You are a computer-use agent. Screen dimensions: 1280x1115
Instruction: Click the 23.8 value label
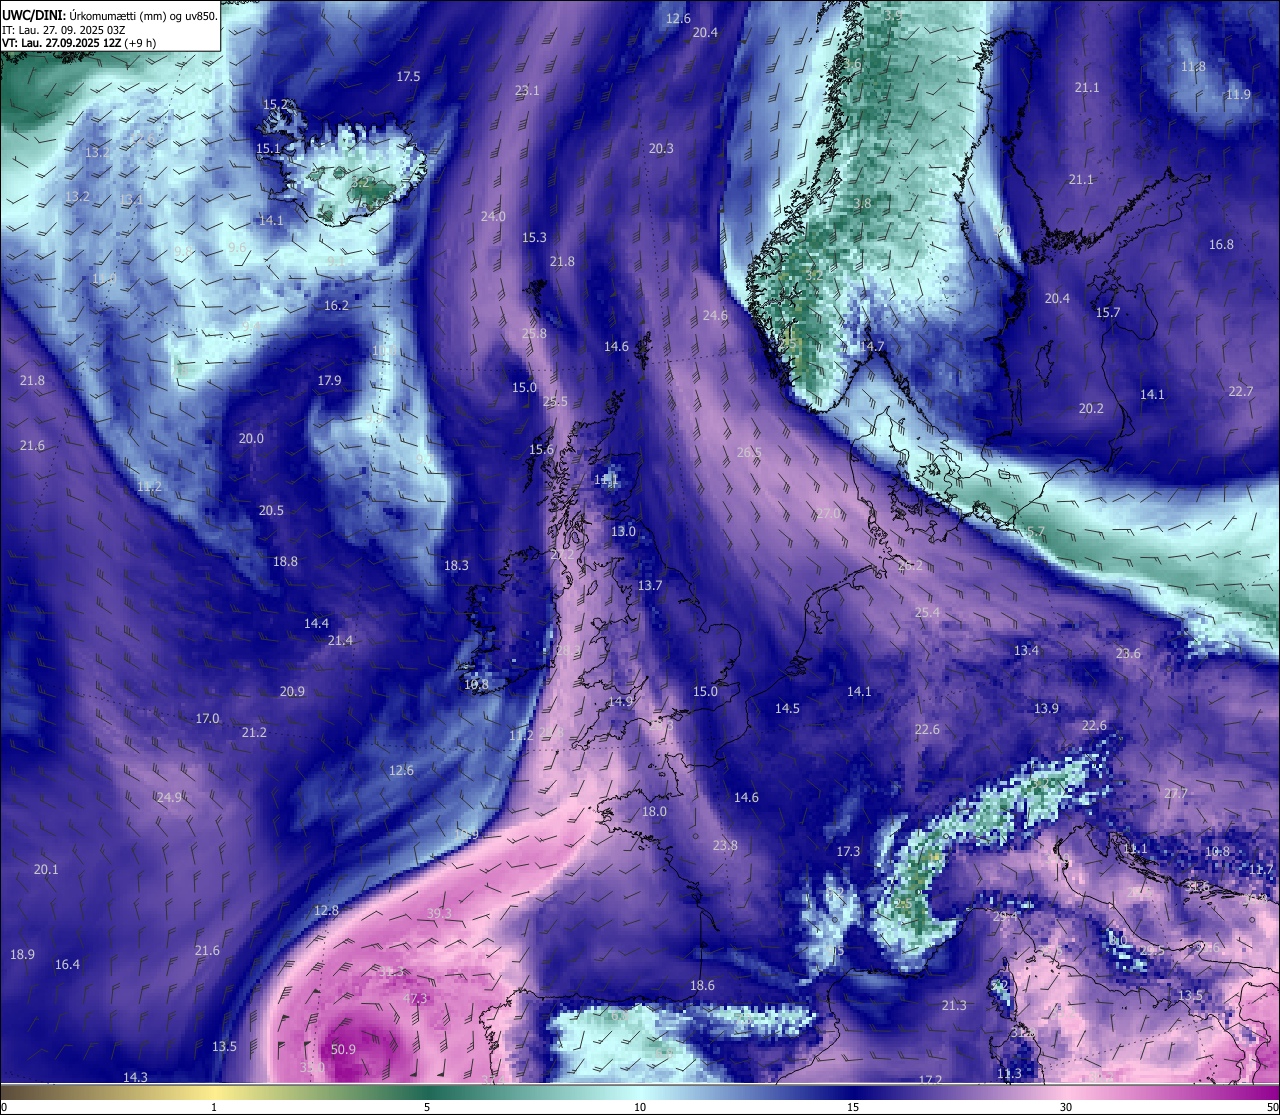pos(725,845)
